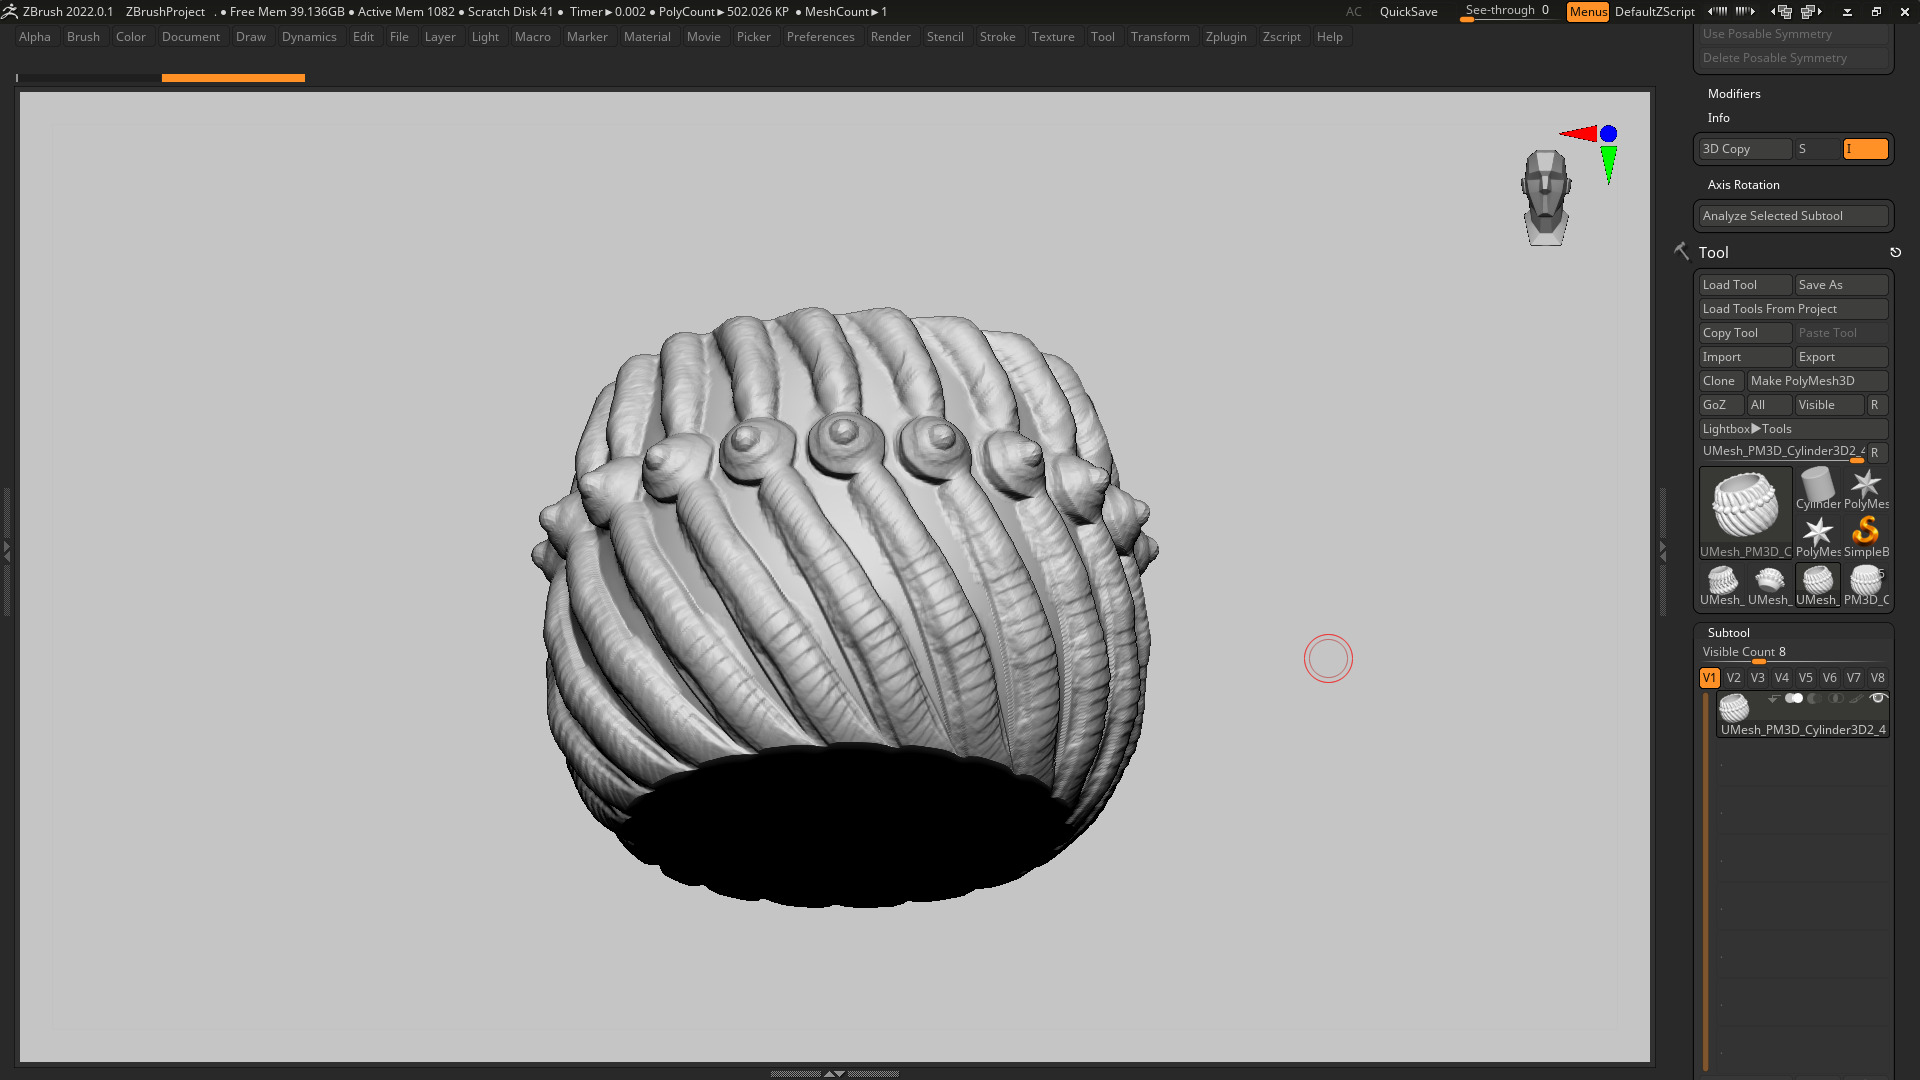Switch to the V3 visibility set
Image resolution: width=1920 pixels, height=1080 pixels.
(1757, 678)
